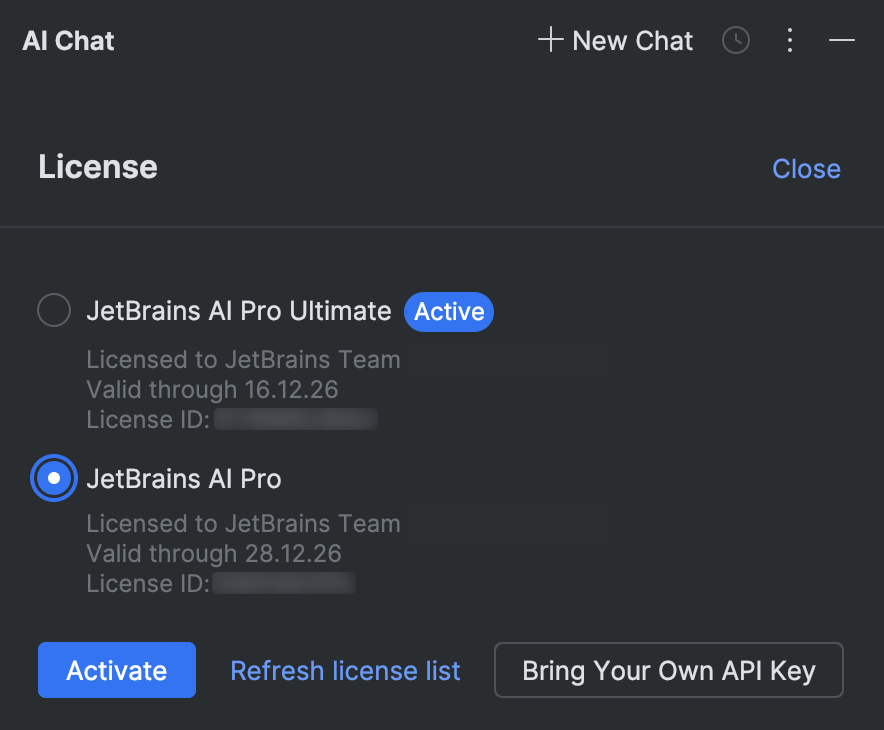884x730 pixels.
Task: Open Bring Your Own API Key
Action: tap(668, 670)
